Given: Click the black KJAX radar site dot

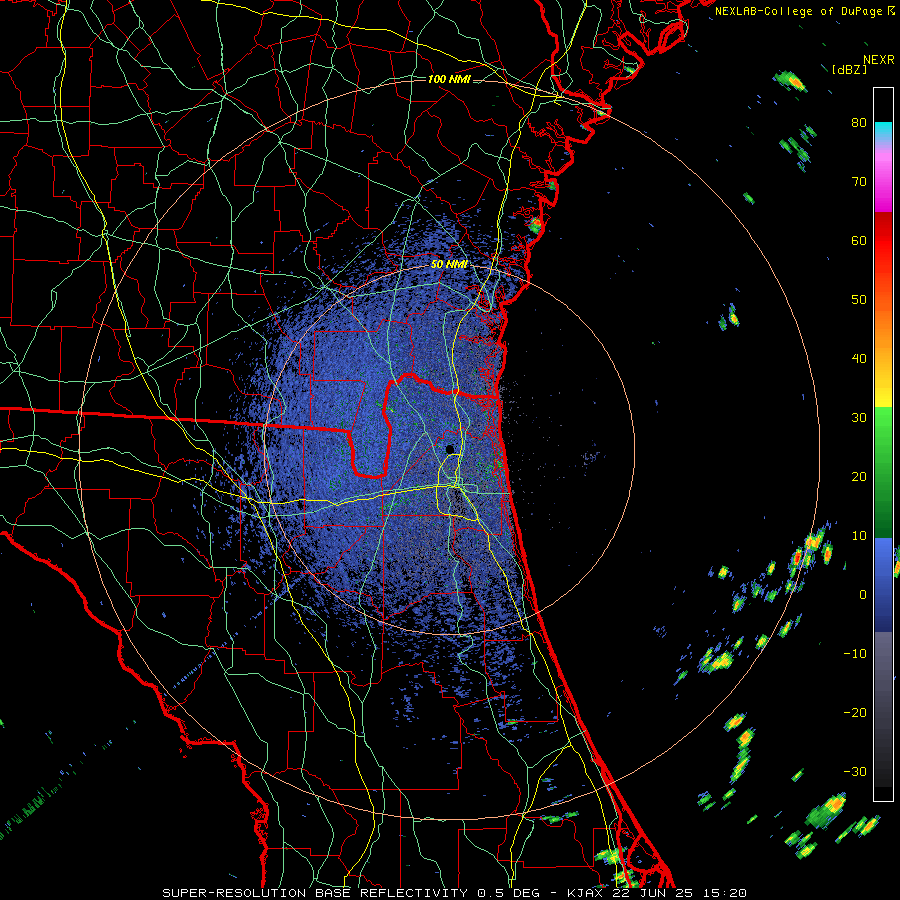Looking at the screenshot, I should pyautogui.click(x=450, y=449).
